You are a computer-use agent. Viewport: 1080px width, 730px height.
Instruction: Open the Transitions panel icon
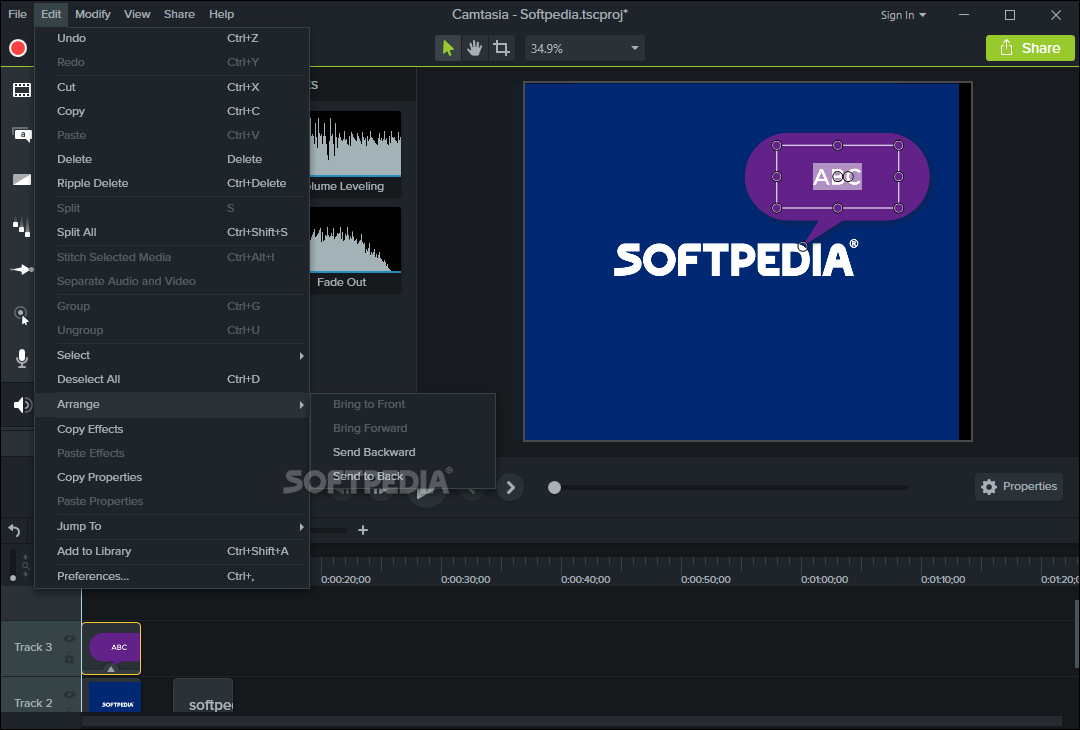coord(22,180)
